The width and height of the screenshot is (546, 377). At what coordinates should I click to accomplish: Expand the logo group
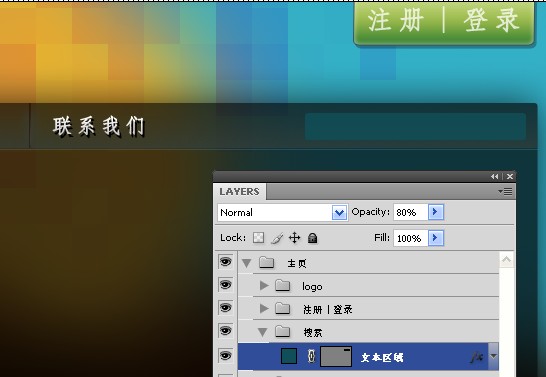pyautogui.click(x=264, y=285)
